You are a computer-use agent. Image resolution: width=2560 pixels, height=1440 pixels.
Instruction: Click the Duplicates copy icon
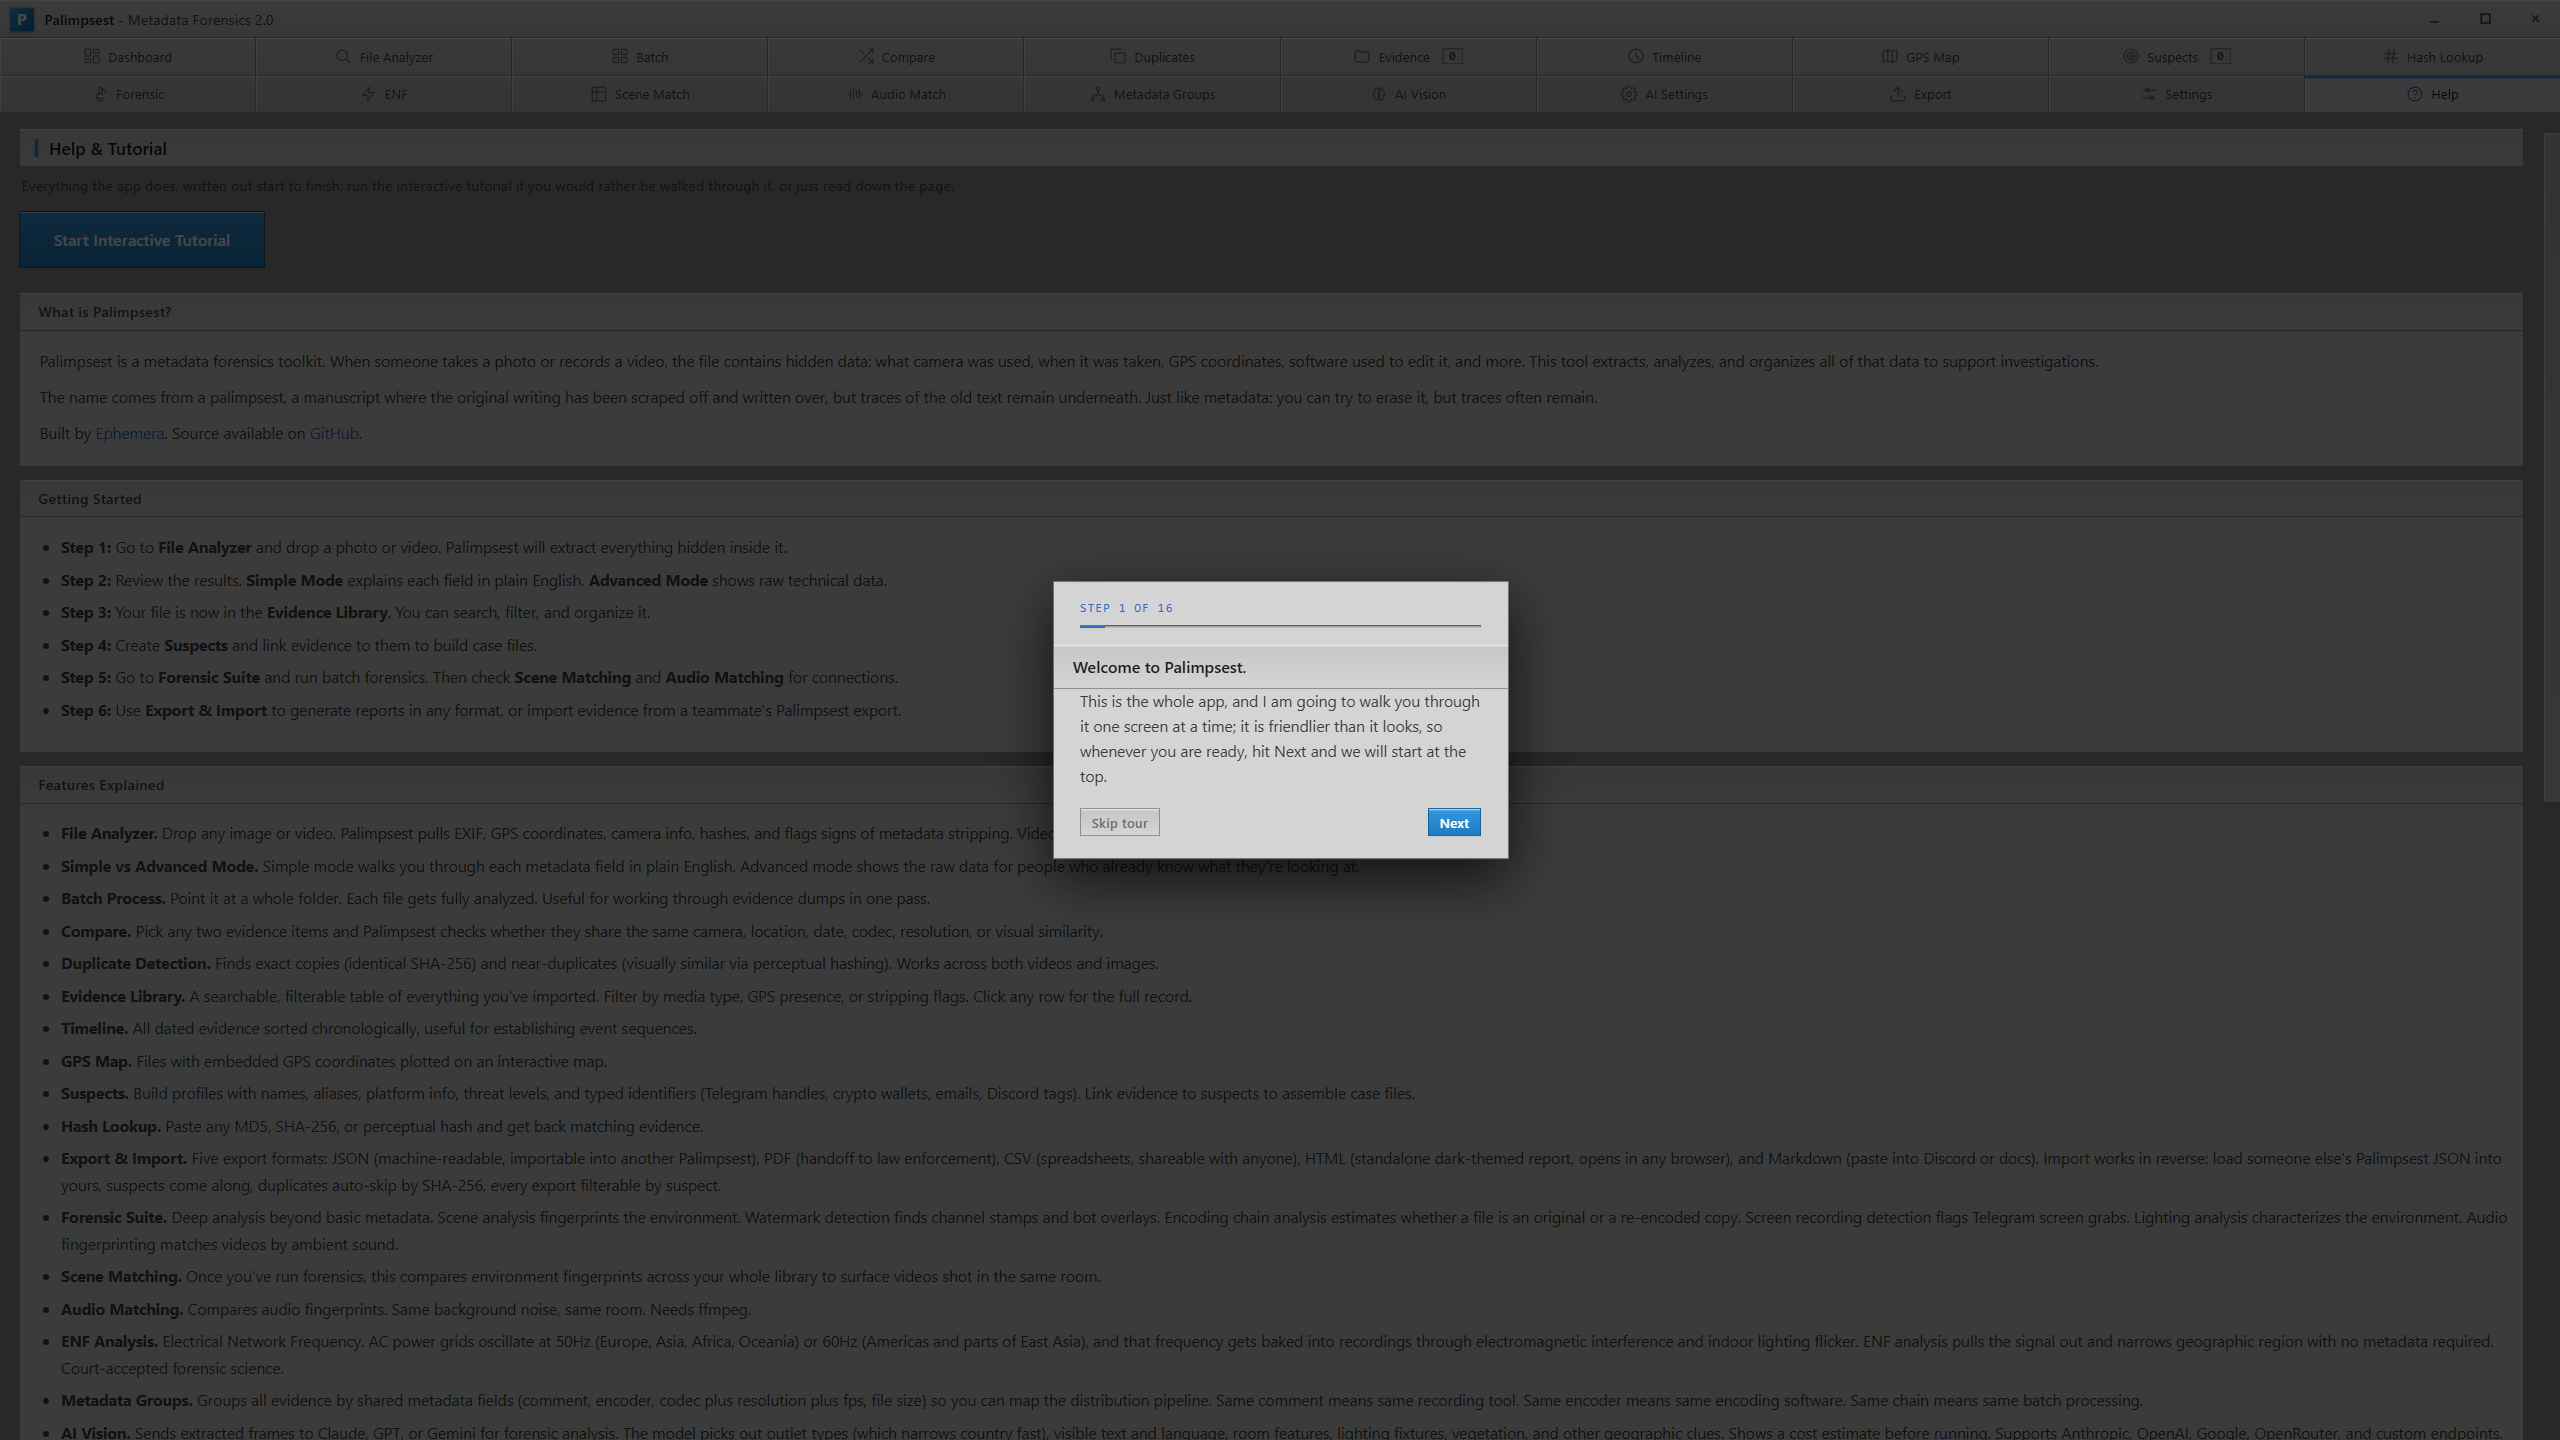[1118, 57]
